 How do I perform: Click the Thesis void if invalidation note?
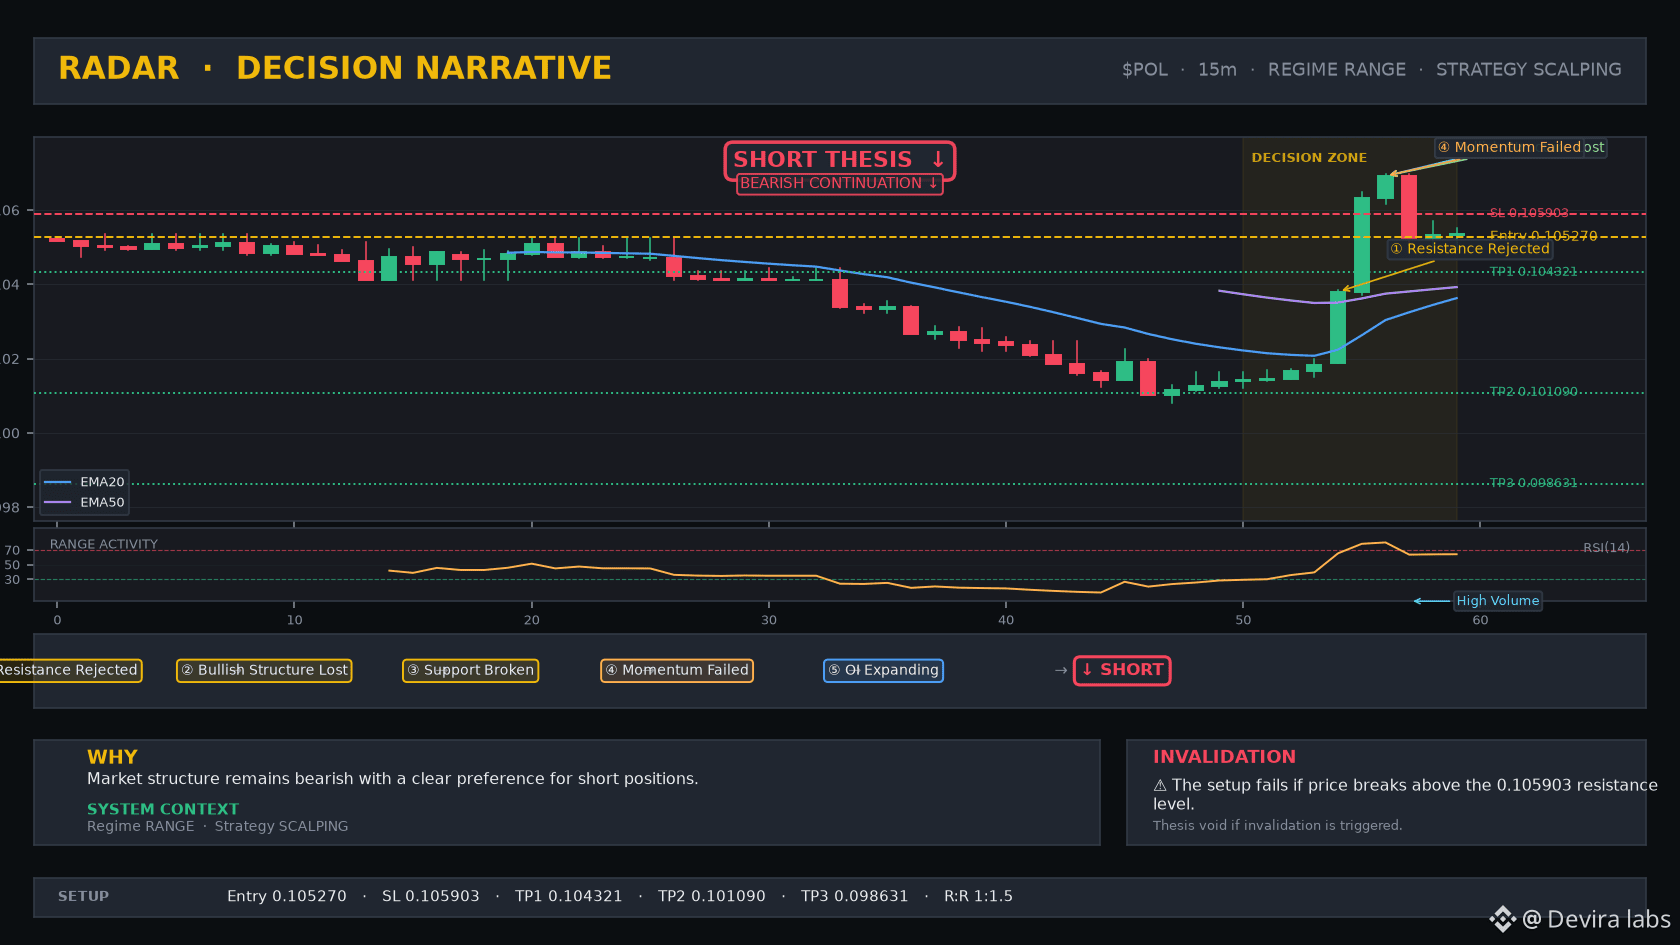1277,826
